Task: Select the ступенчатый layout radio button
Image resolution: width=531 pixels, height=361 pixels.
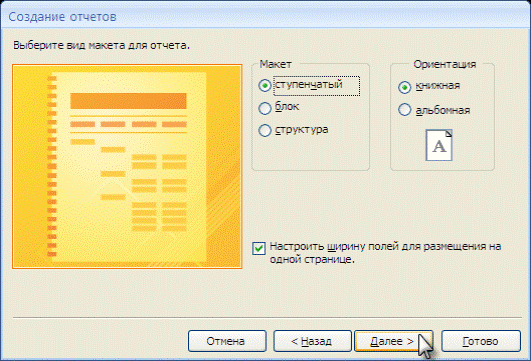Action: [x=264, y=85]
